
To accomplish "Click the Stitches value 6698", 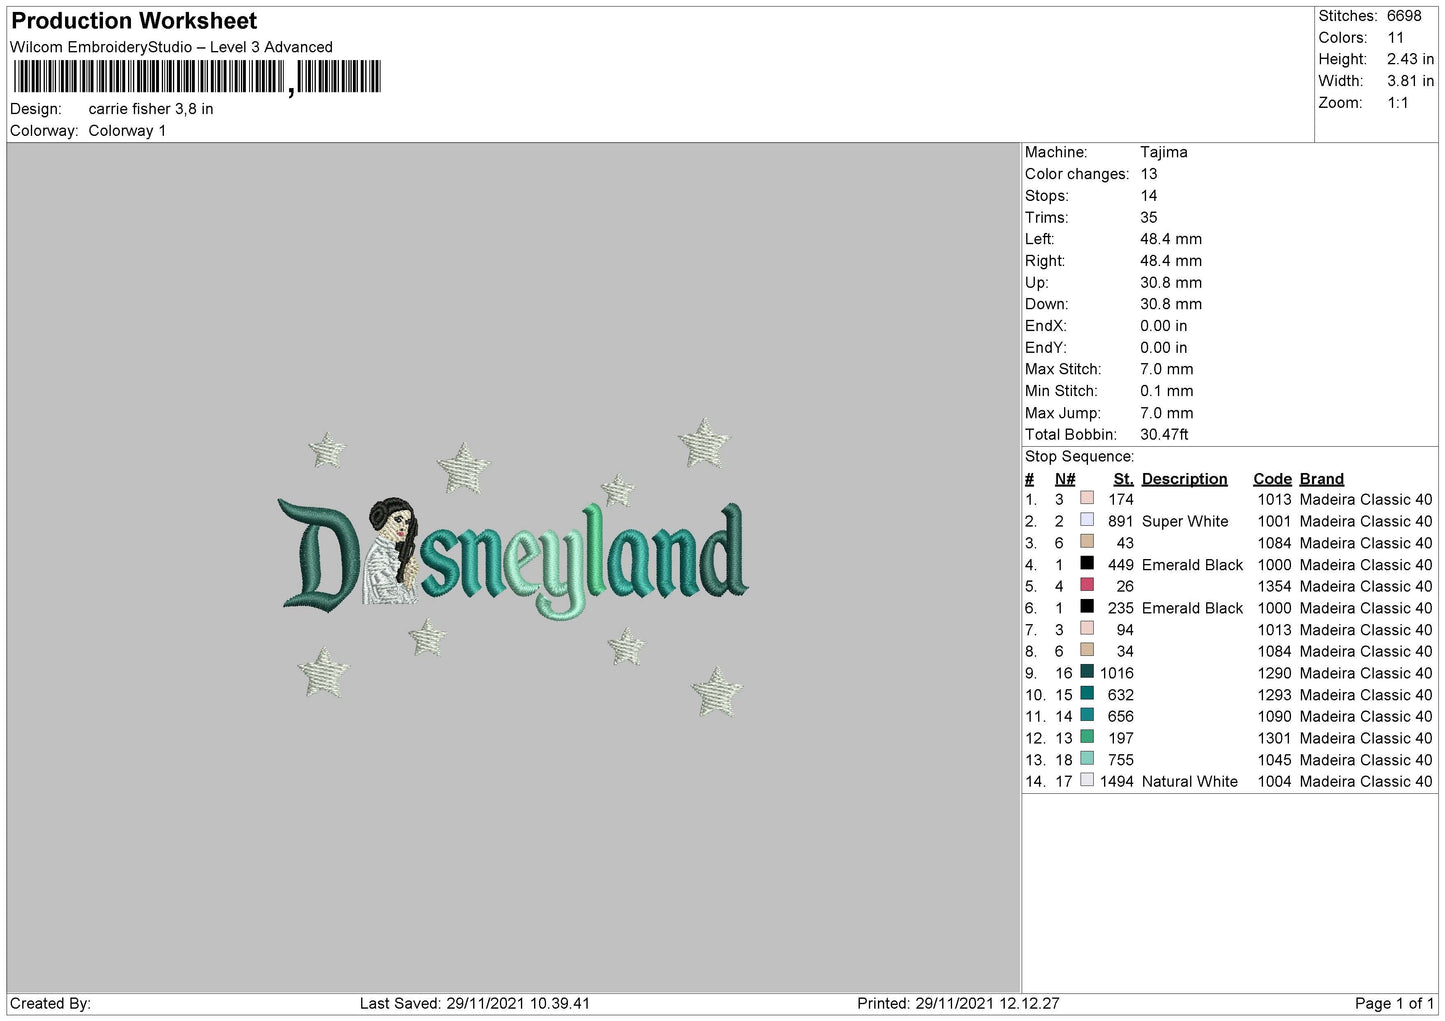I will [x=1404, y=16].
